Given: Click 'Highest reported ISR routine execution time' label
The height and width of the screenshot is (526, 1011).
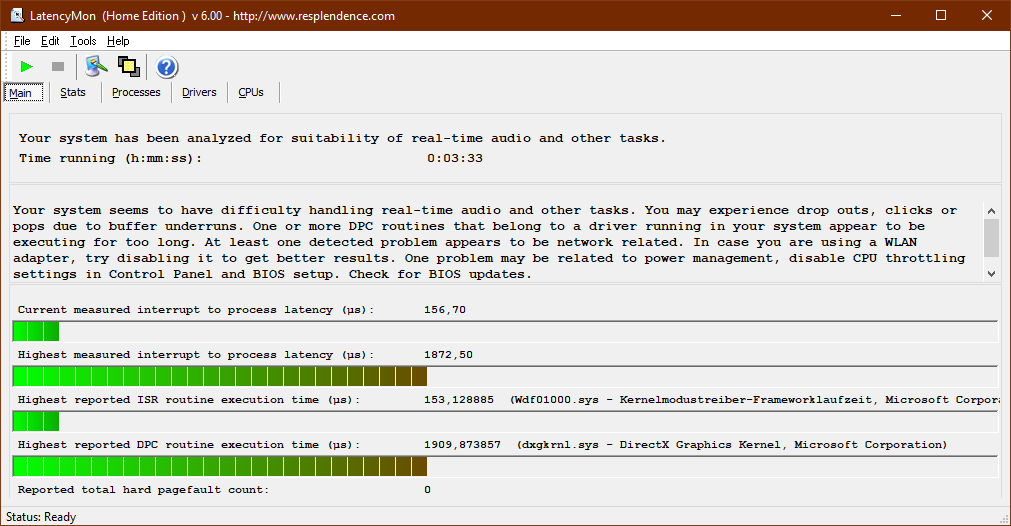Looking at the screenshot, I should [188, 400].
